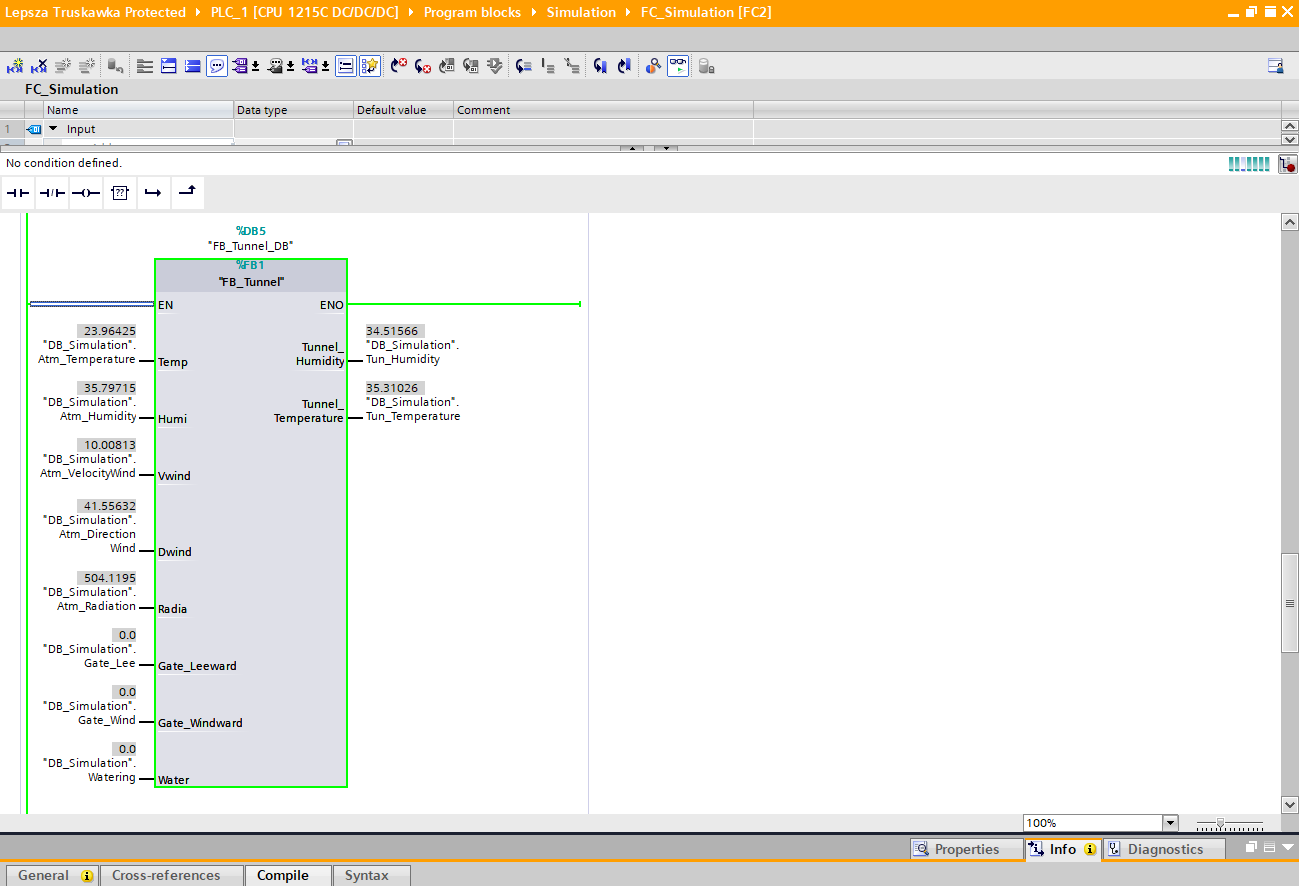1299x886 pixels.
Task: Click the close branch icon
Action: [x=187, y=192]
